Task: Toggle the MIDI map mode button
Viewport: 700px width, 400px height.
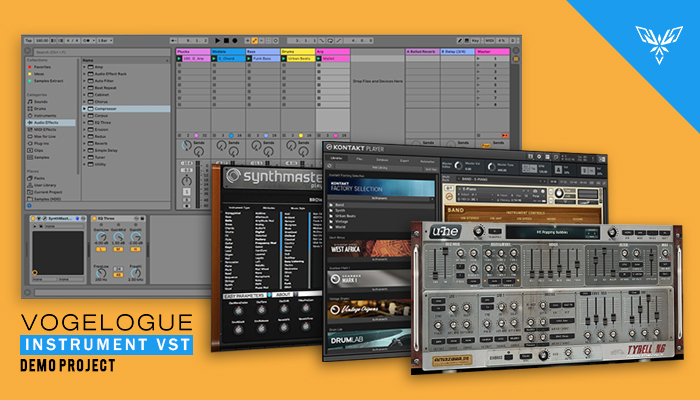Action: (x=489, y=41)
